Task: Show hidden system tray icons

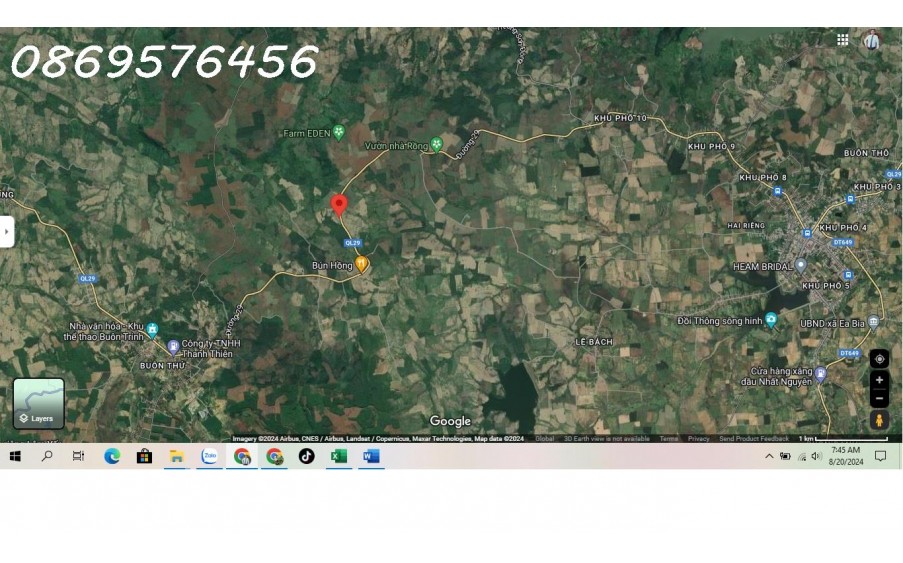Action: click(x=769, y=456)
